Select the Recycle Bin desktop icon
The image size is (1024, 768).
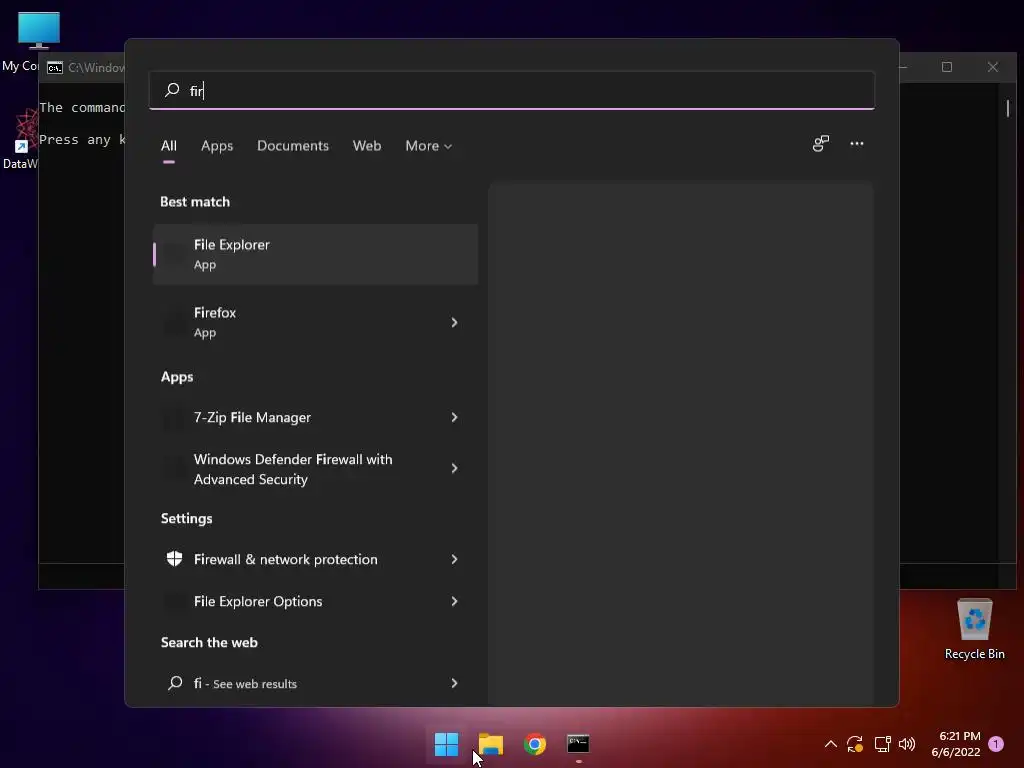[x=974, y=629]
